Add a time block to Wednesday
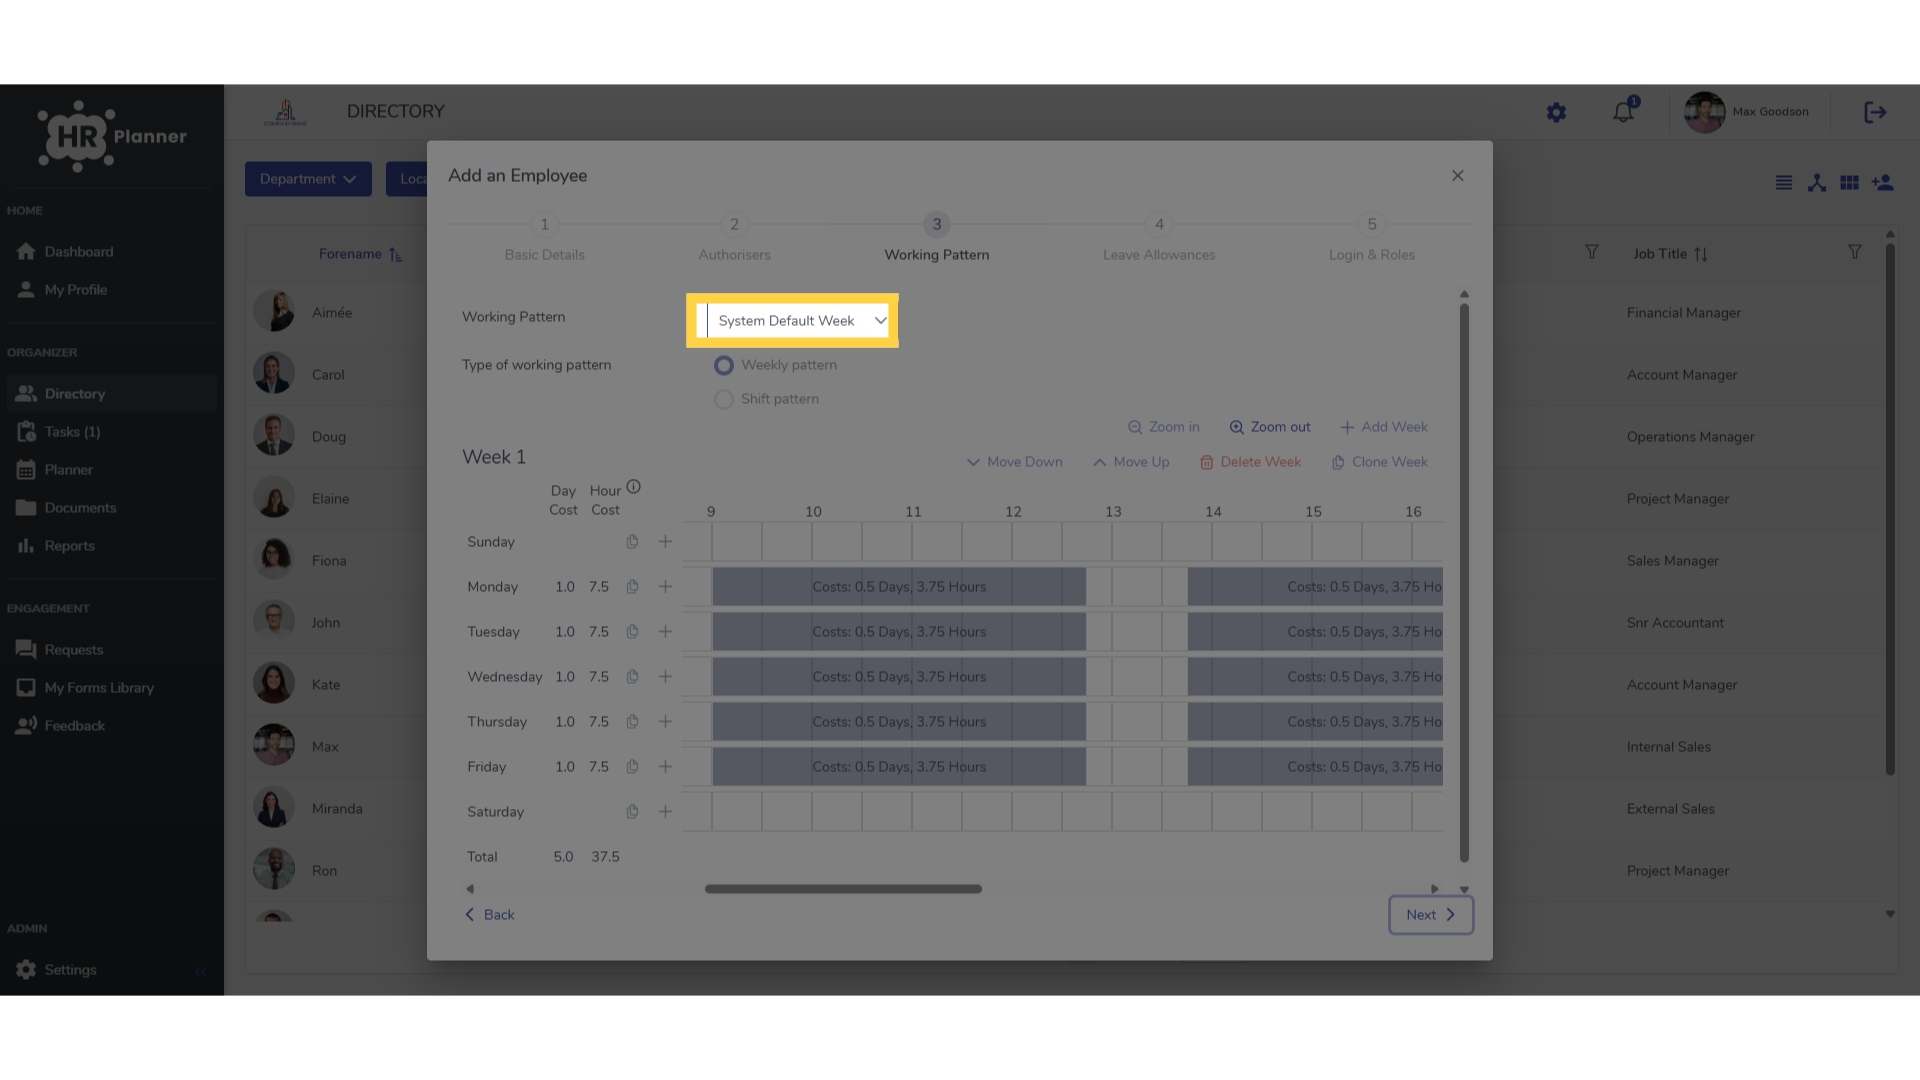 coord(665,677)
